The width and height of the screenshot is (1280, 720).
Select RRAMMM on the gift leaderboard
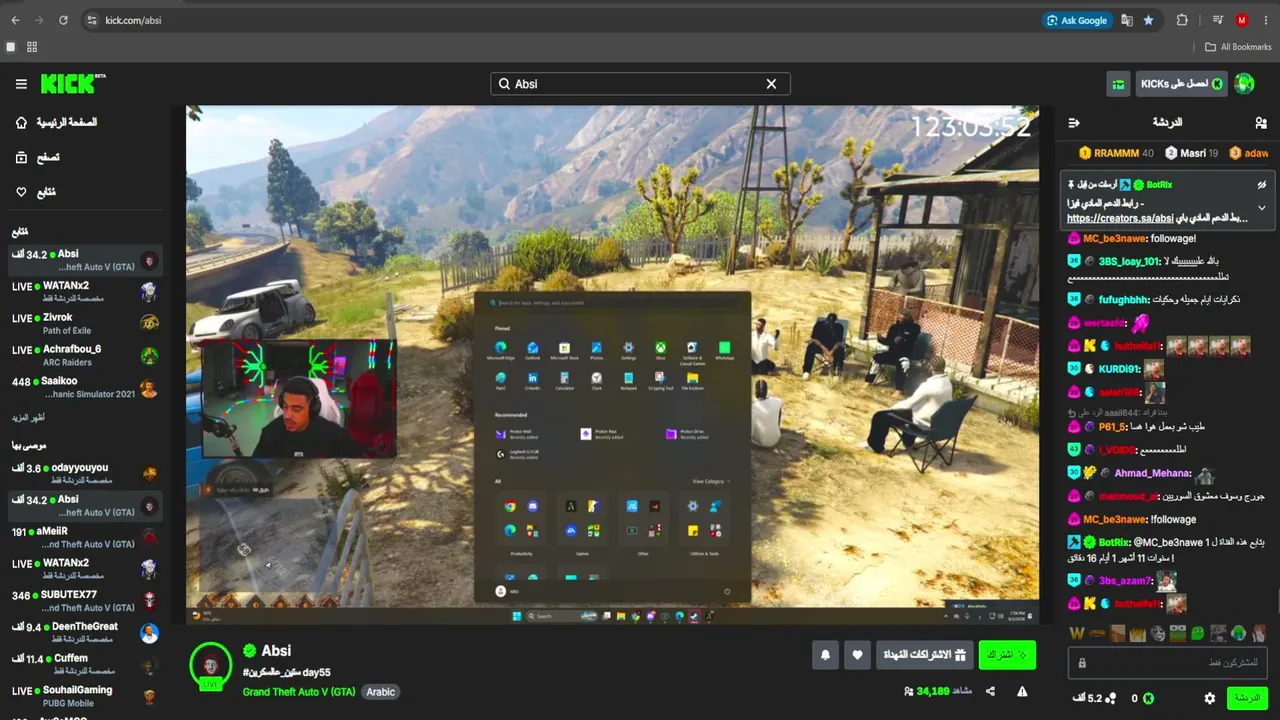point(1116,153)
